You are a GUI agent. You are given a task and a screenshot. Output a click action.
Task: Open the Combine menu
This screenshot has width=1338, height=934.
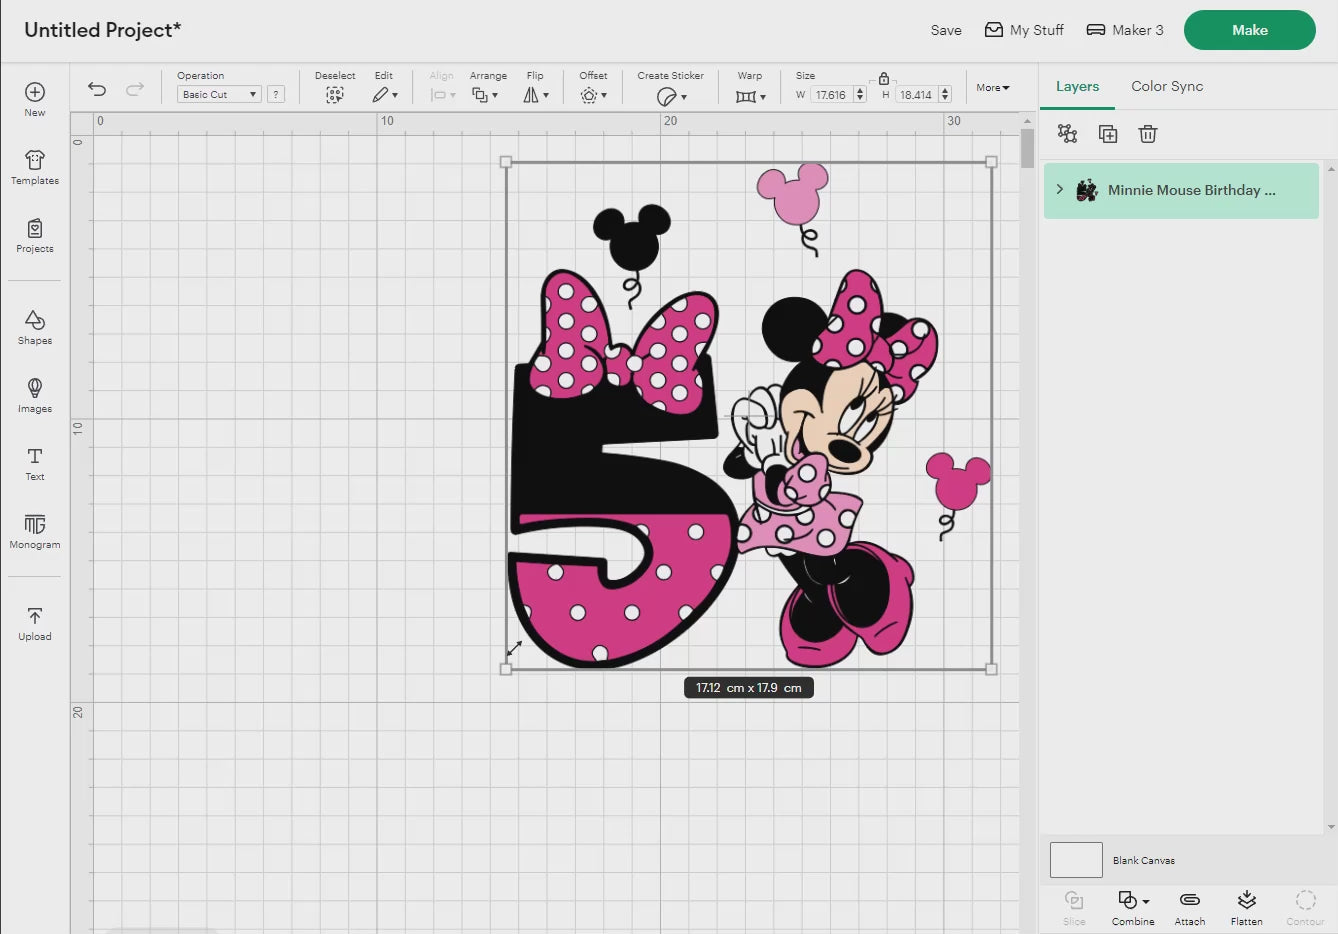(x=1133, y=908)
